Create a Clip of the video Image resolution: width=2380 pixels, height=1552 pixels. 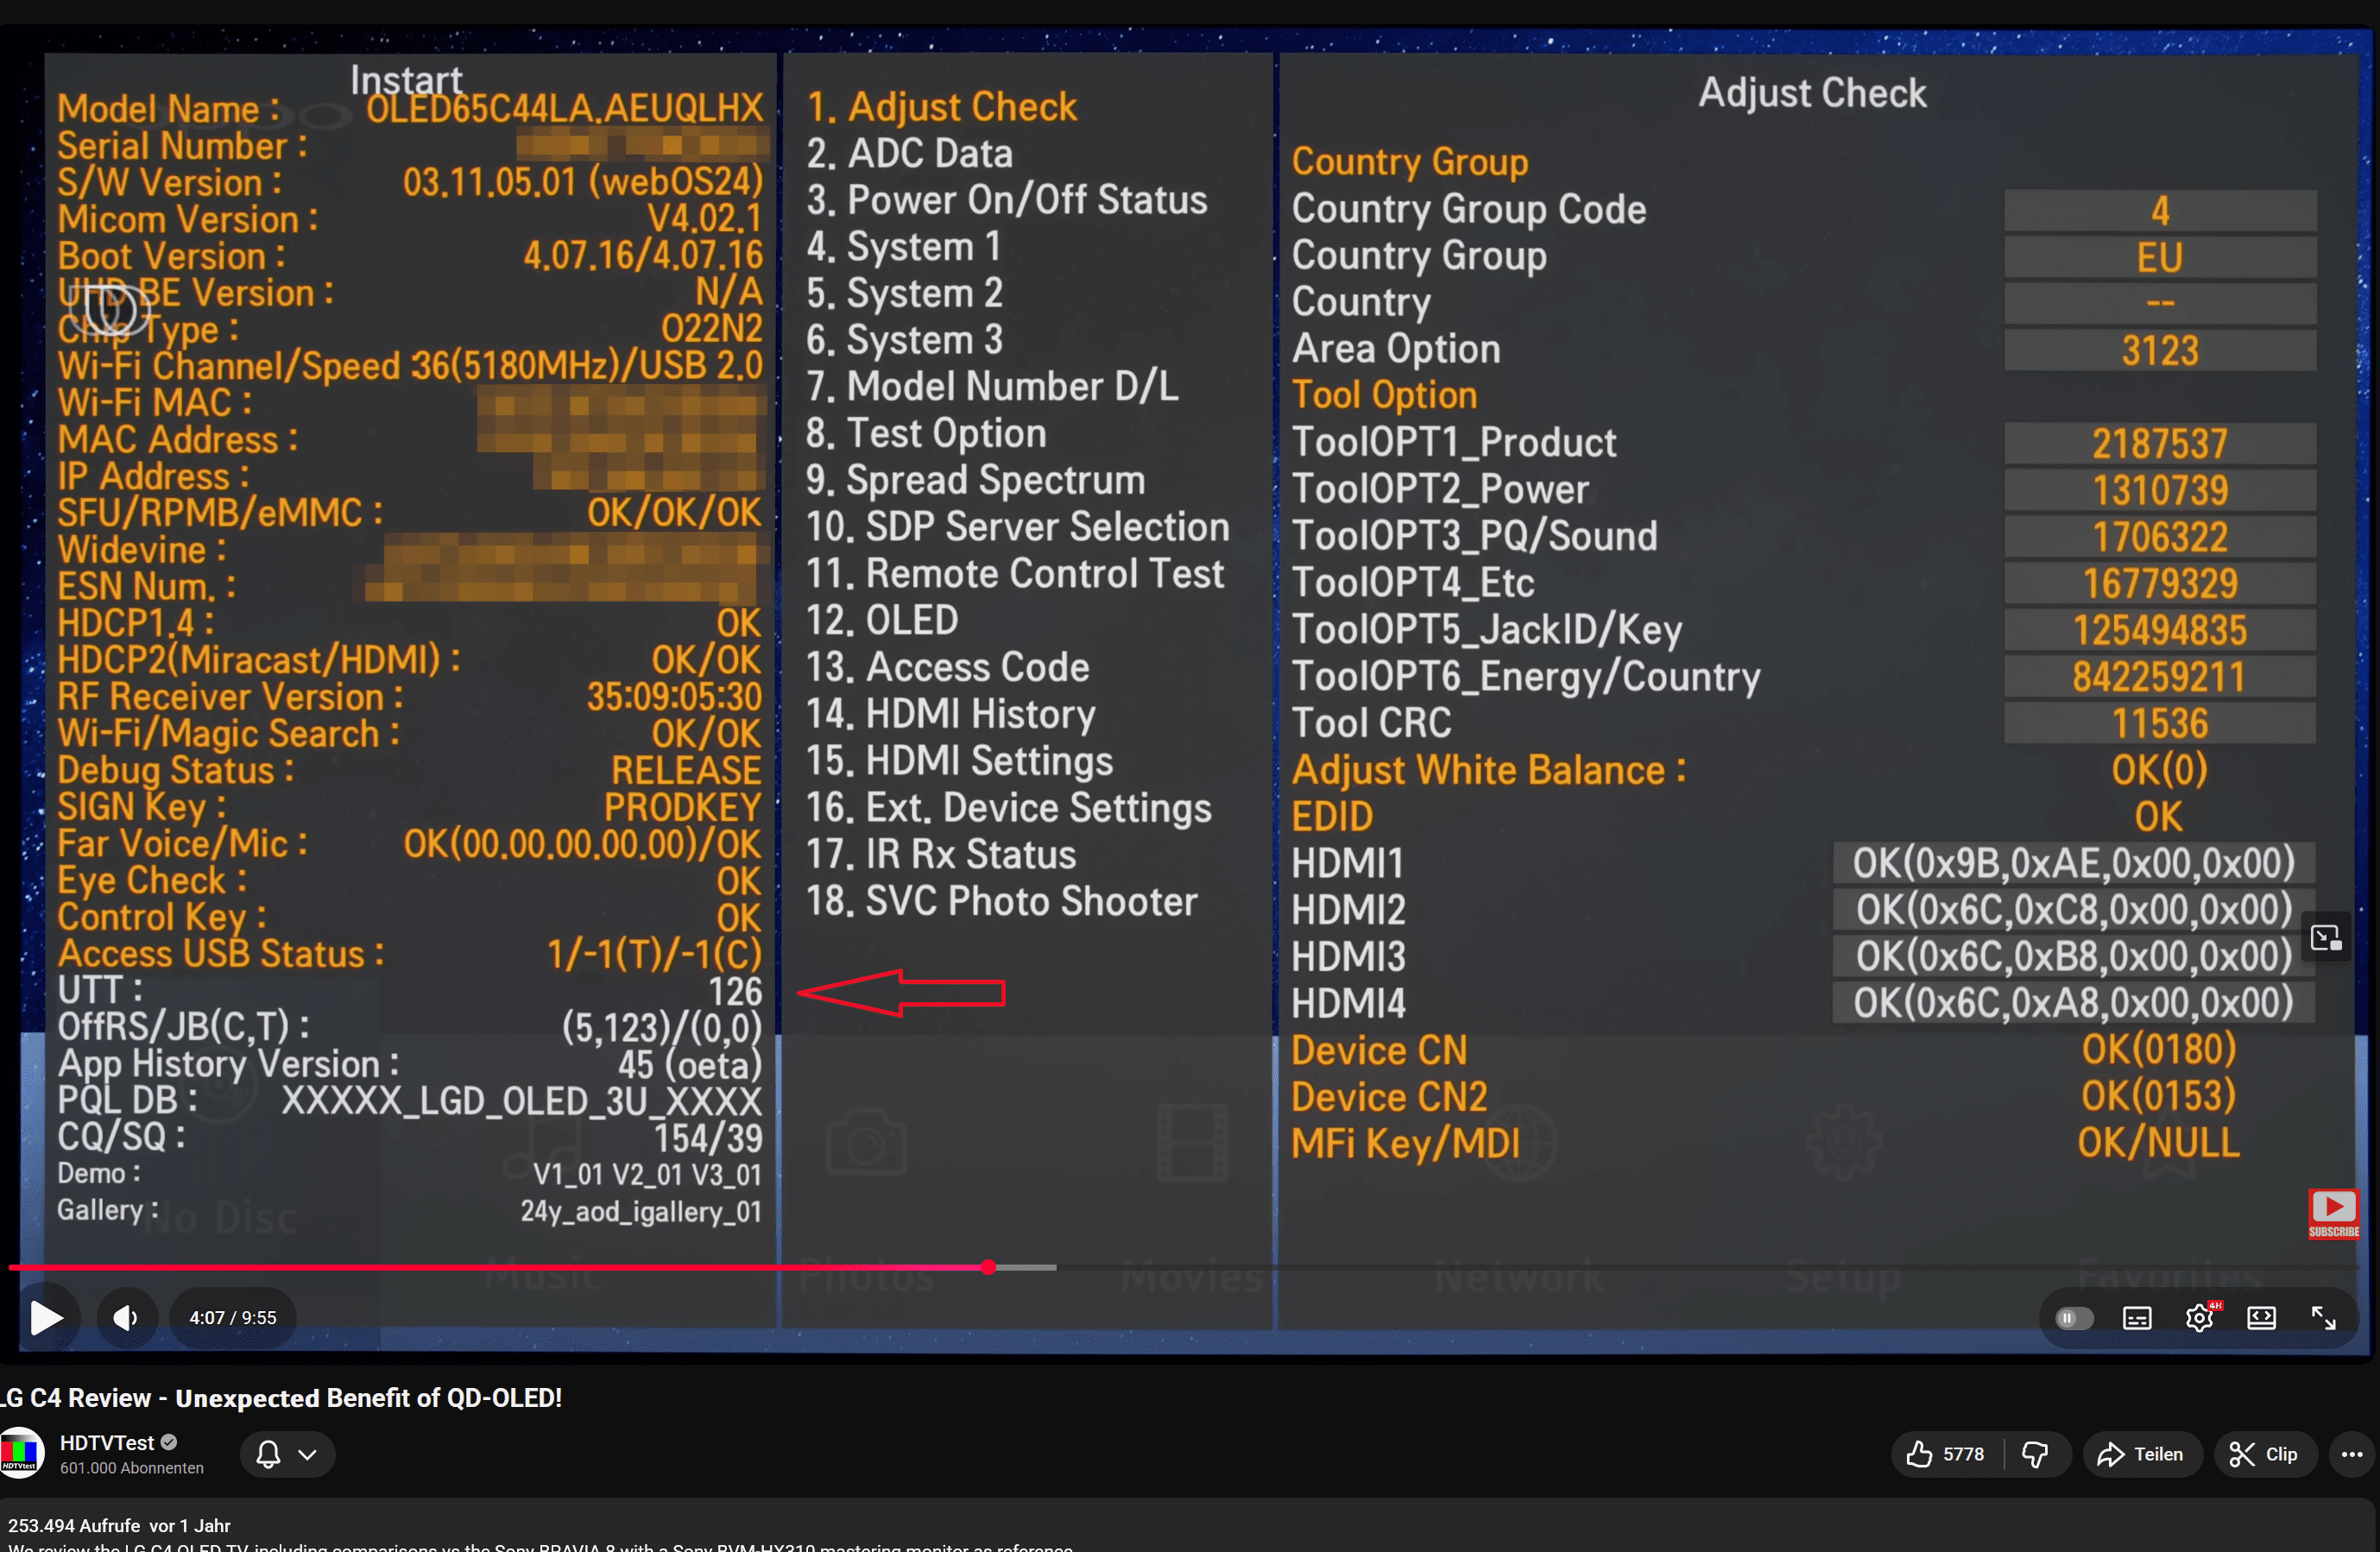click(x=2263, y=1453)
